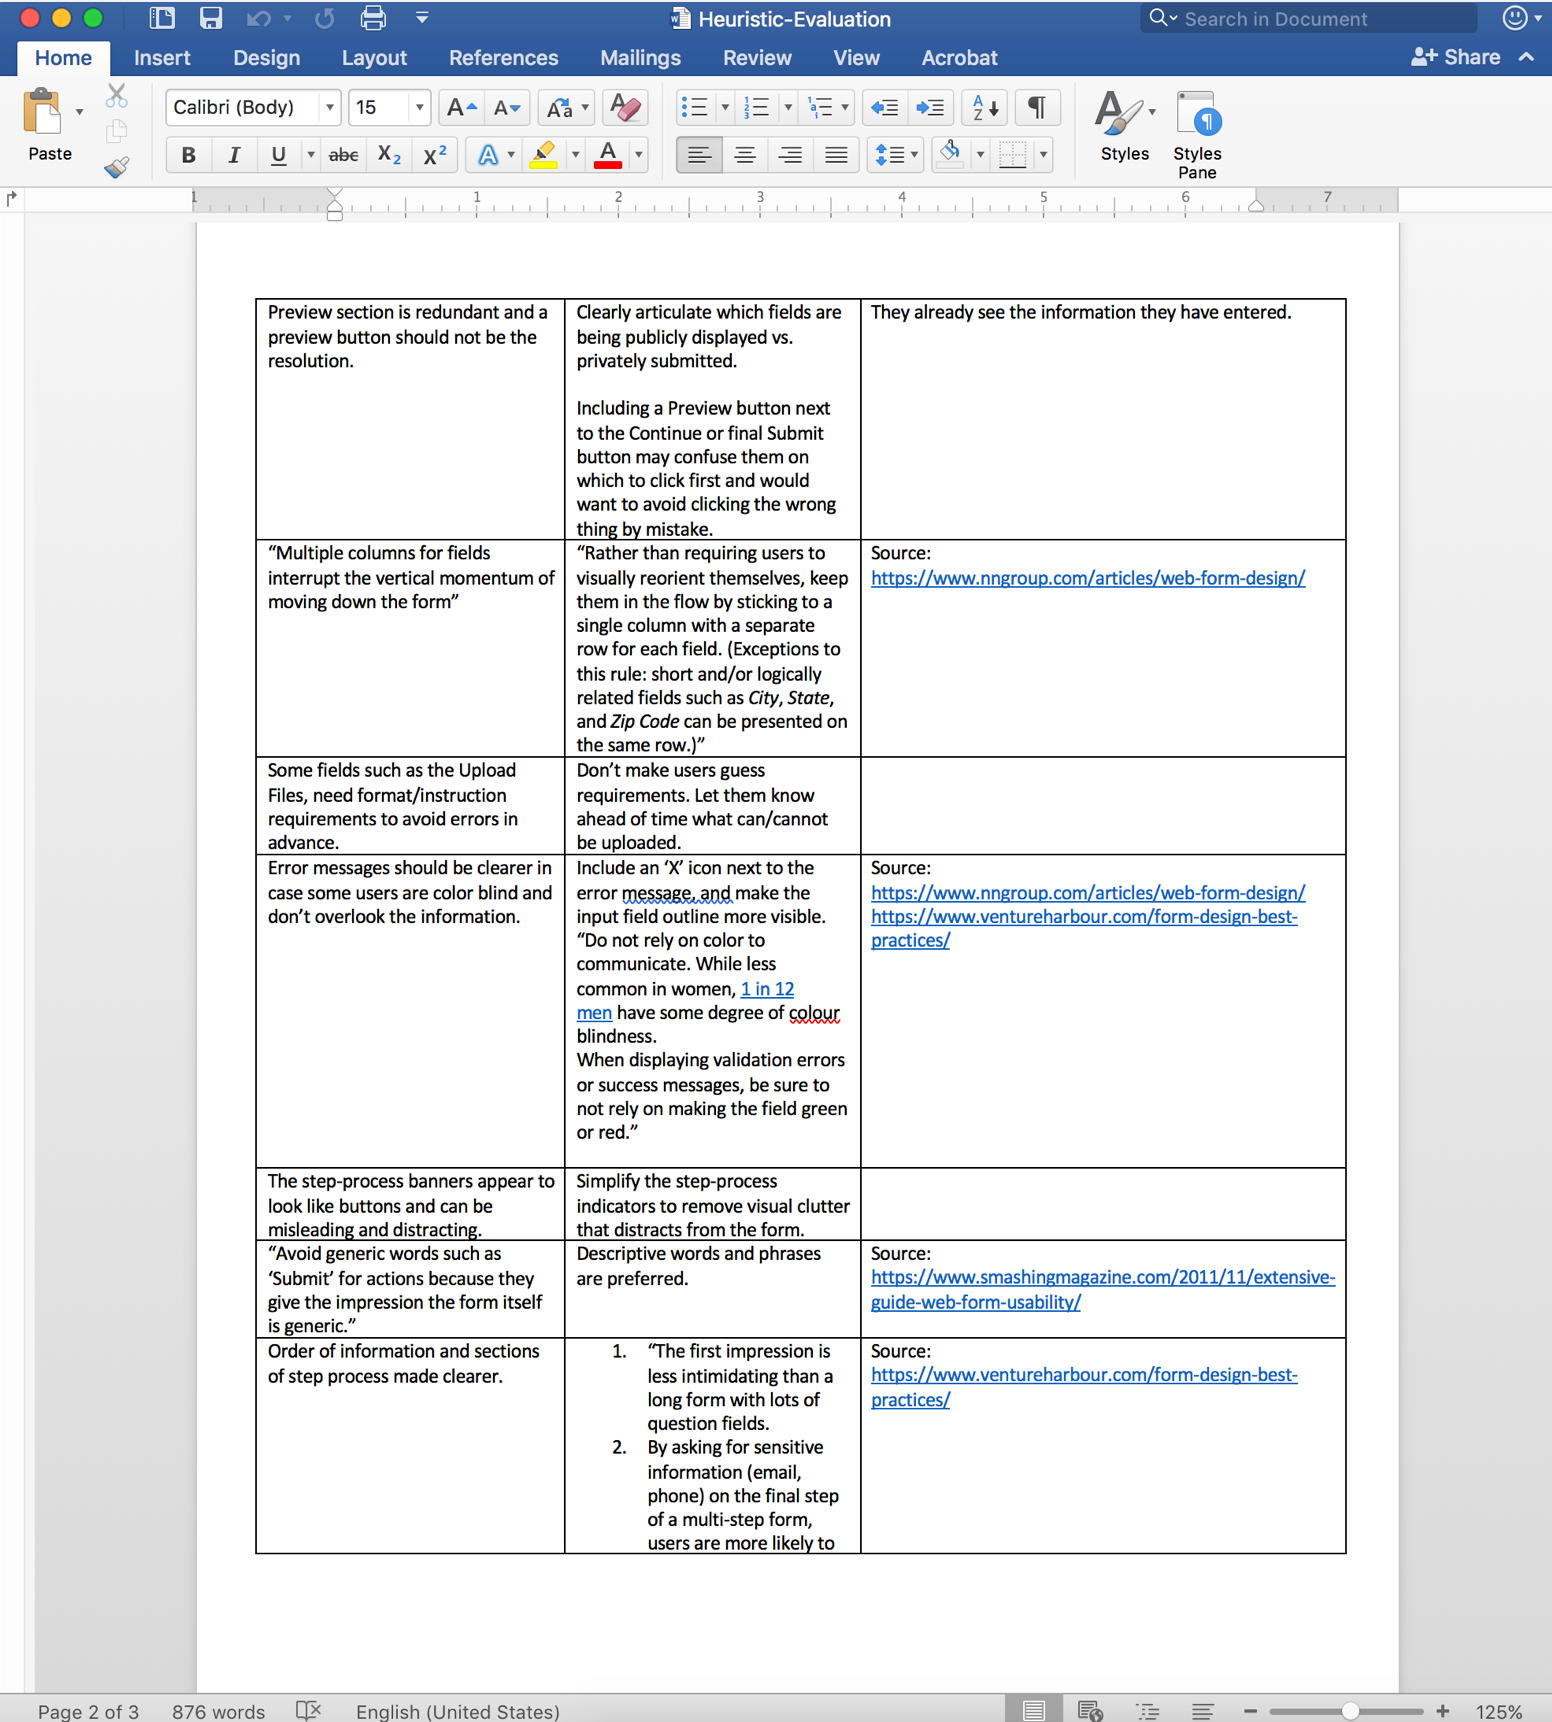Justify the paragraph text

pos(836,155)
